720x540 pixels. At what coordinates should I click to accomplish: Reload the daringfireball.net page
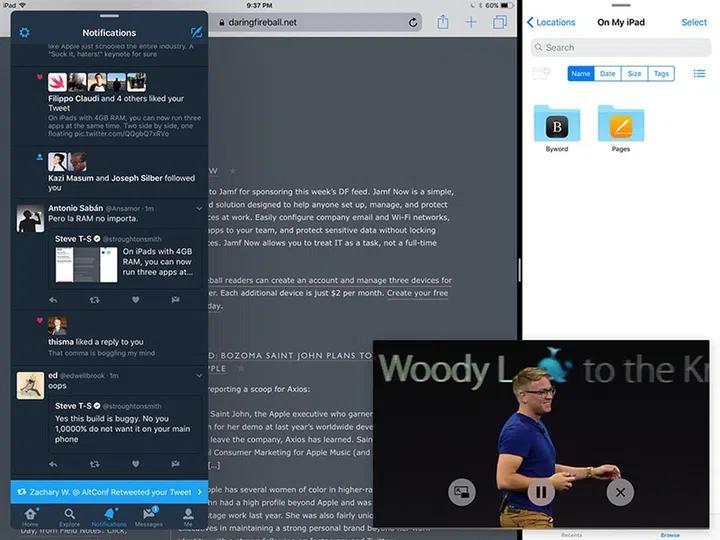(413, 22)
